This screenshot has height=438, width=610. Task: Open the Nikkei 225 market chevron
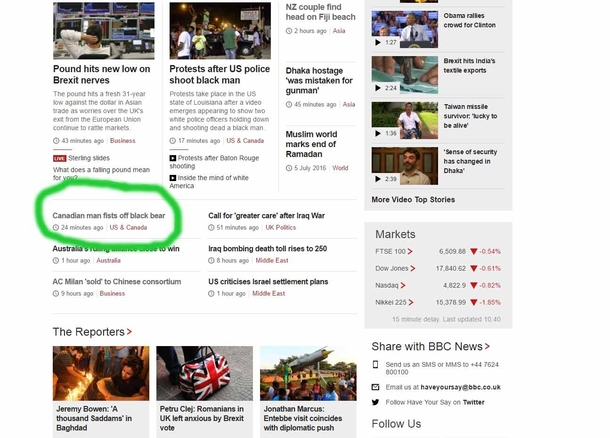pyautogui.click(x=410, y=302)
